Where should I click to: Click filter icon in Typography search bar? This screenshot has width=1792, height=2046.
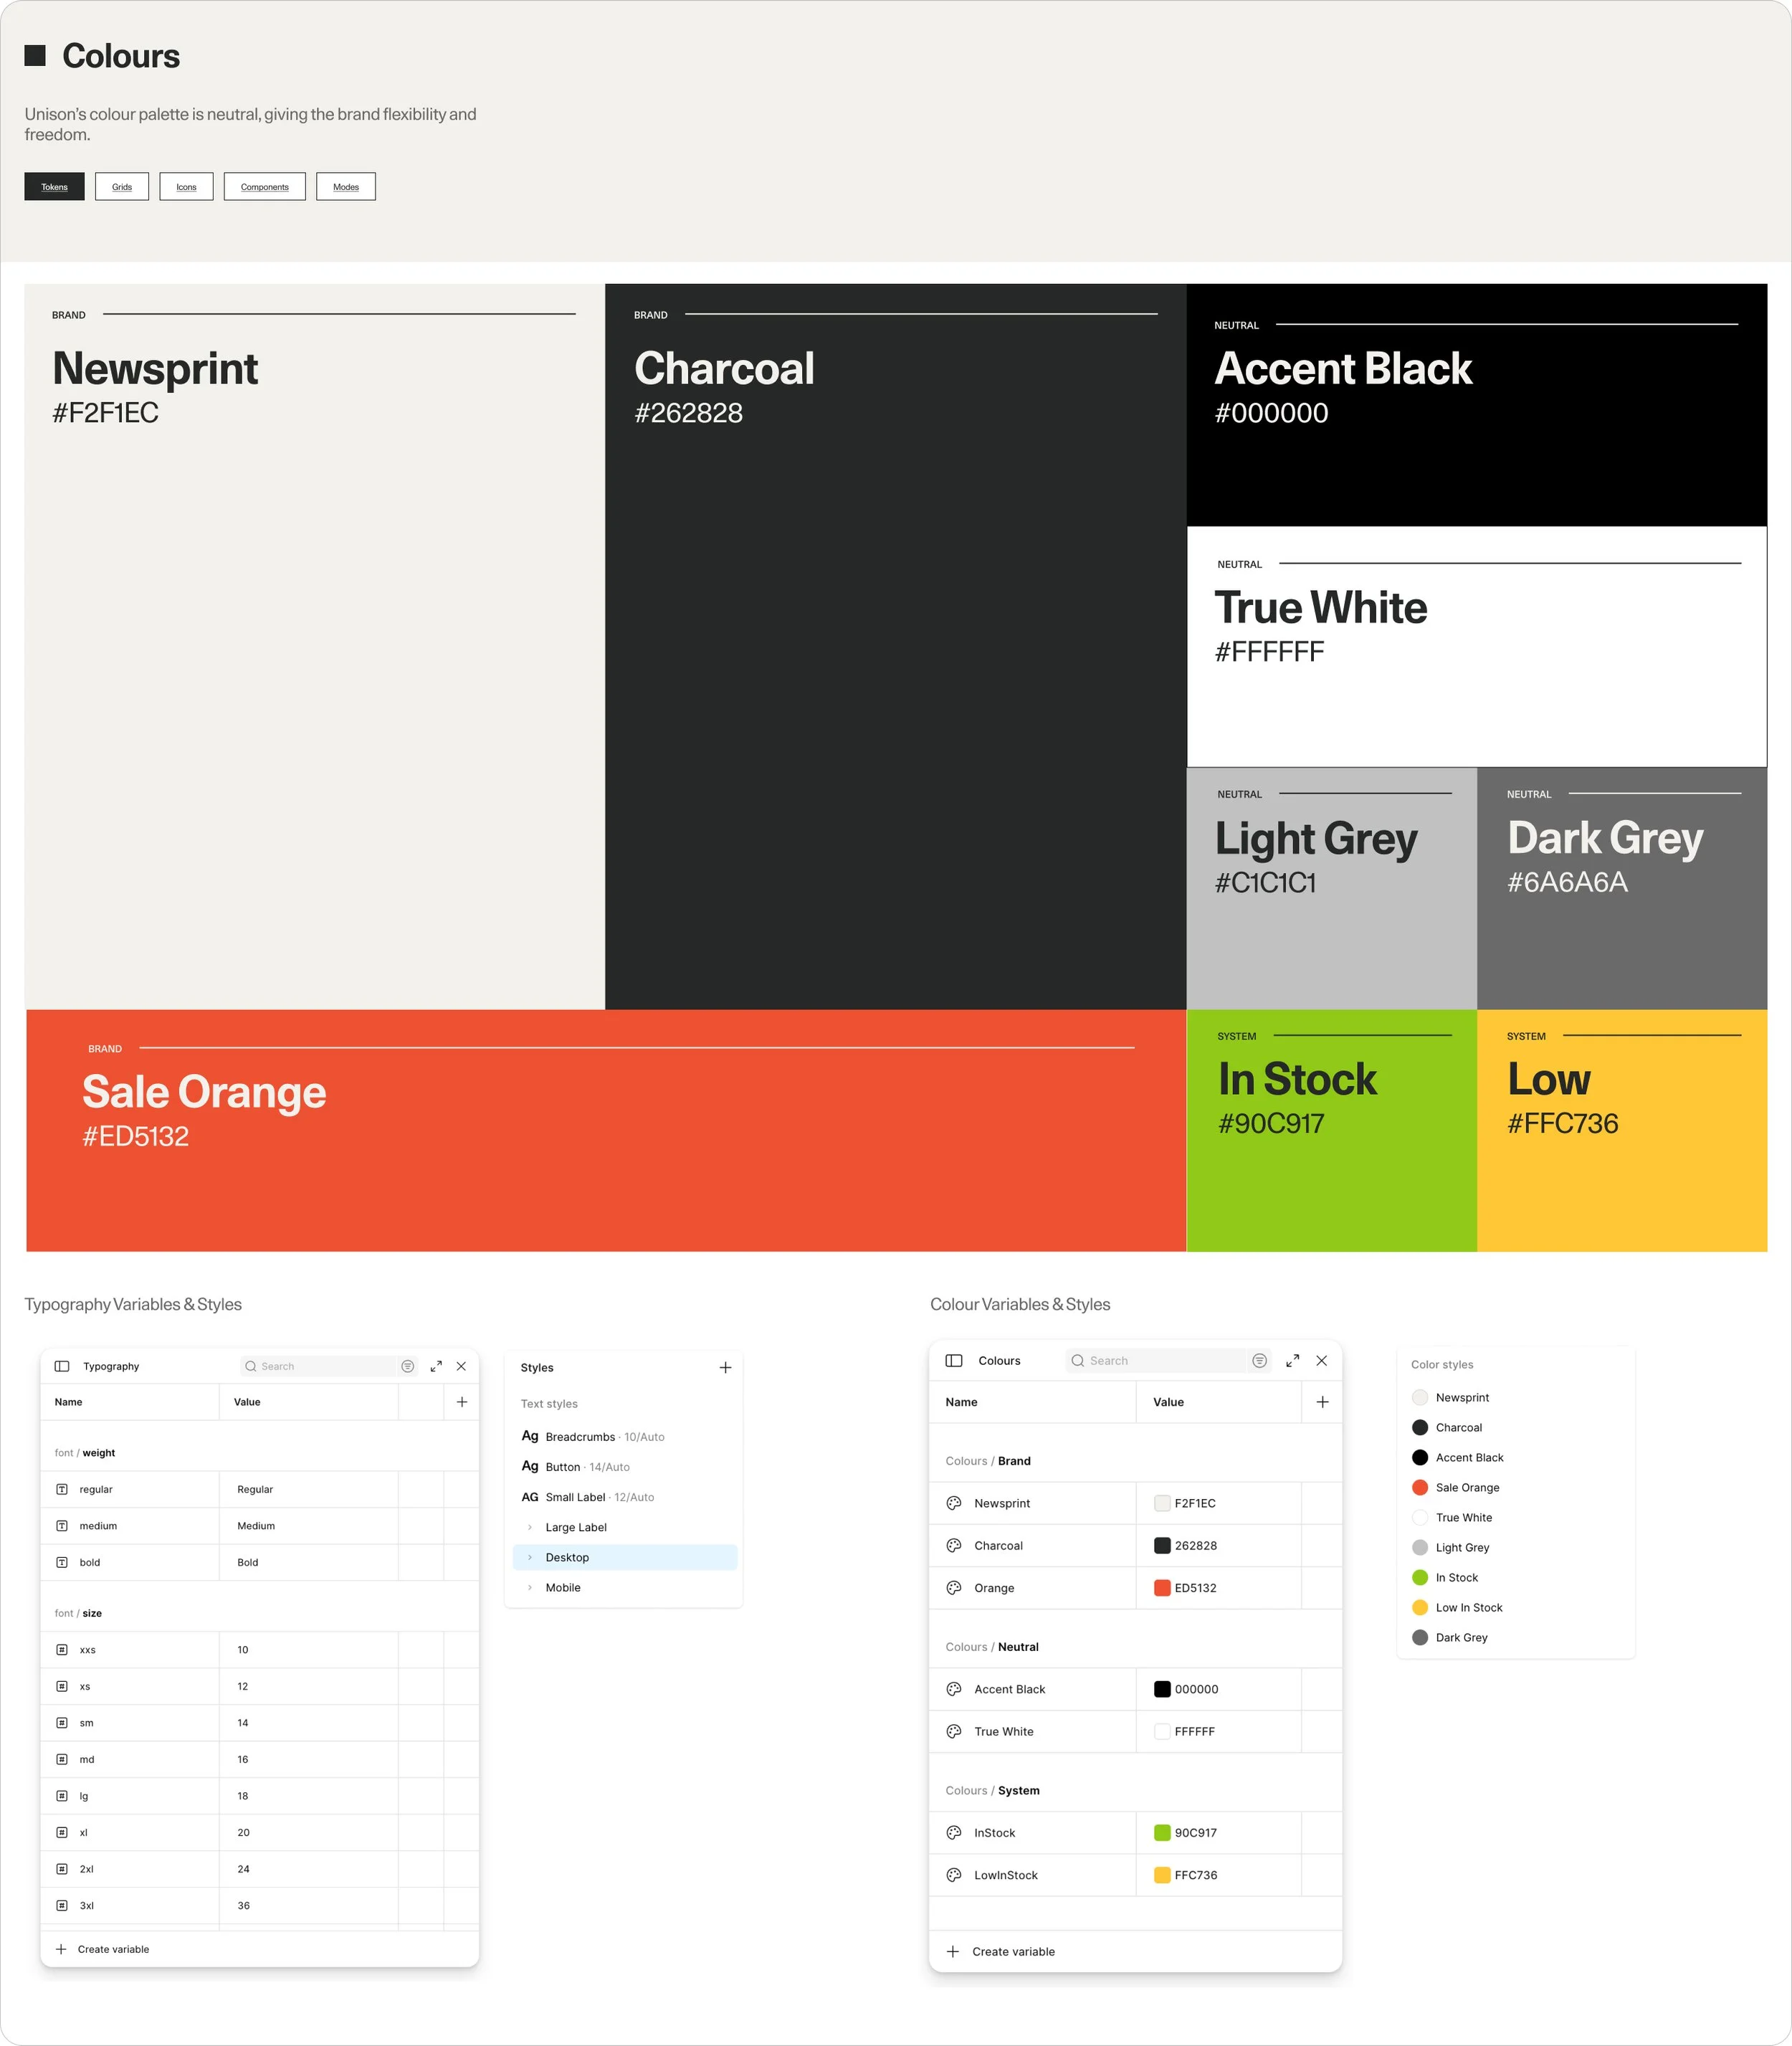pyautogui.click(x=407, y=1366)
